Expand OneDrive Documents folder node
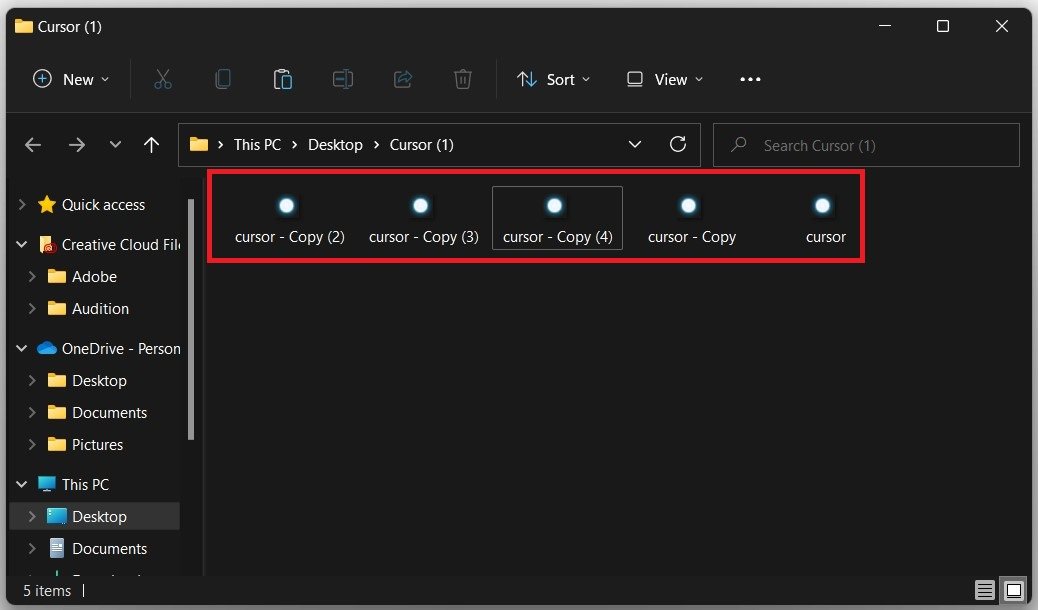The width and height of the screenshot is (1038, 610). pyautogui.click(x=32, y=412)
